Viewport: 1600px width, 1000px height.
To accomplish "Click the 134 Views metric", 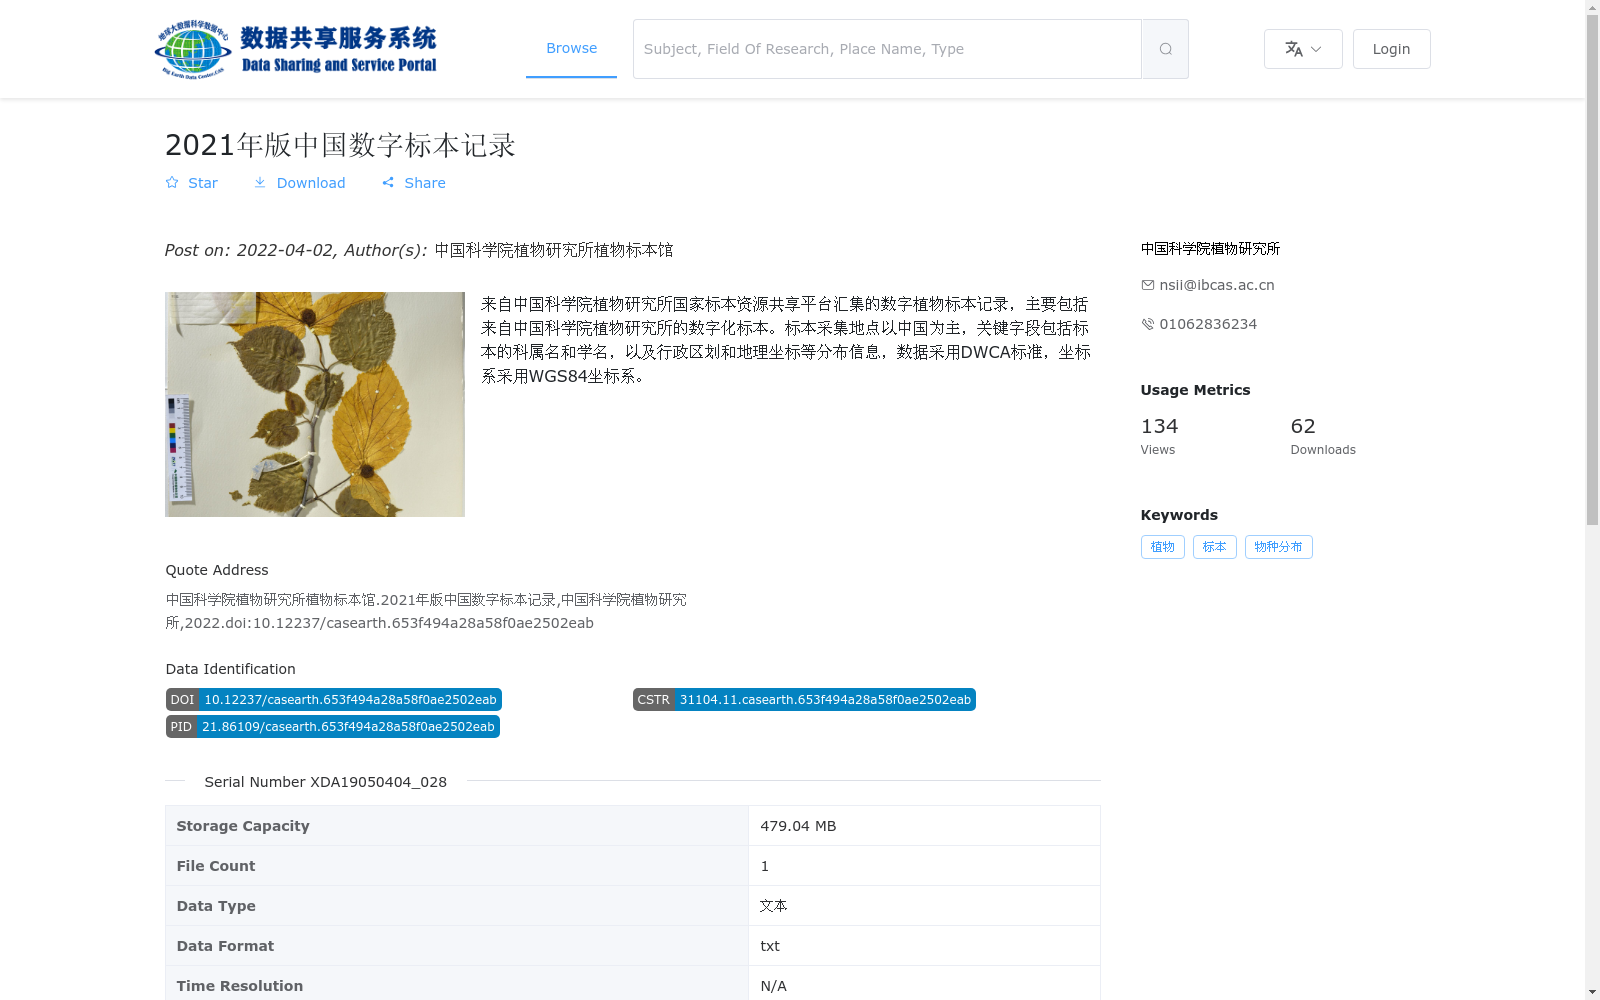I will click(1160, 437).
